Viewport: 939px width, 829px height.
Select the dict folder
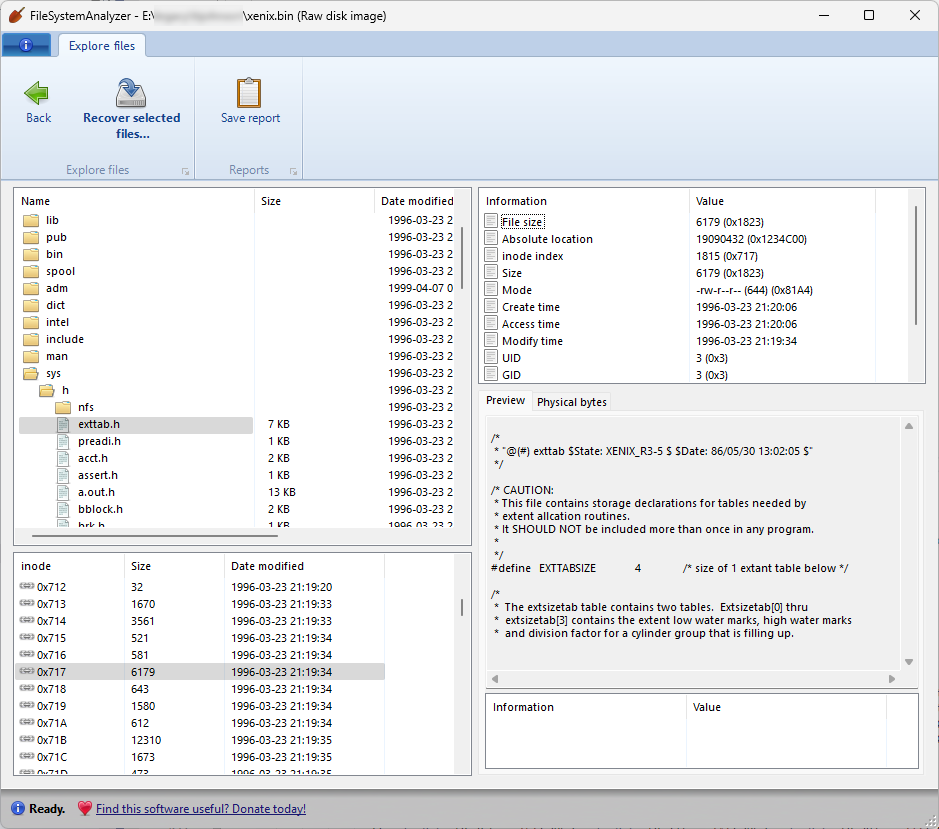[x=56, y=305]
